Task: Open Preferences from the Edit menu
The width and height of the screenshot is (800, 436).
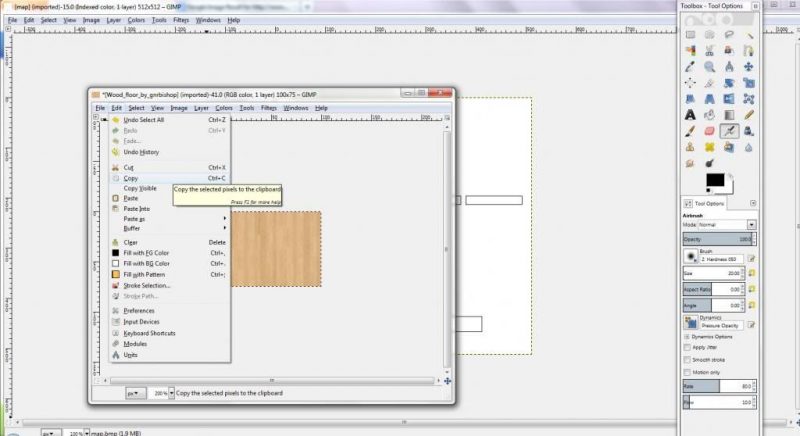Action: [x=138, y=311]
